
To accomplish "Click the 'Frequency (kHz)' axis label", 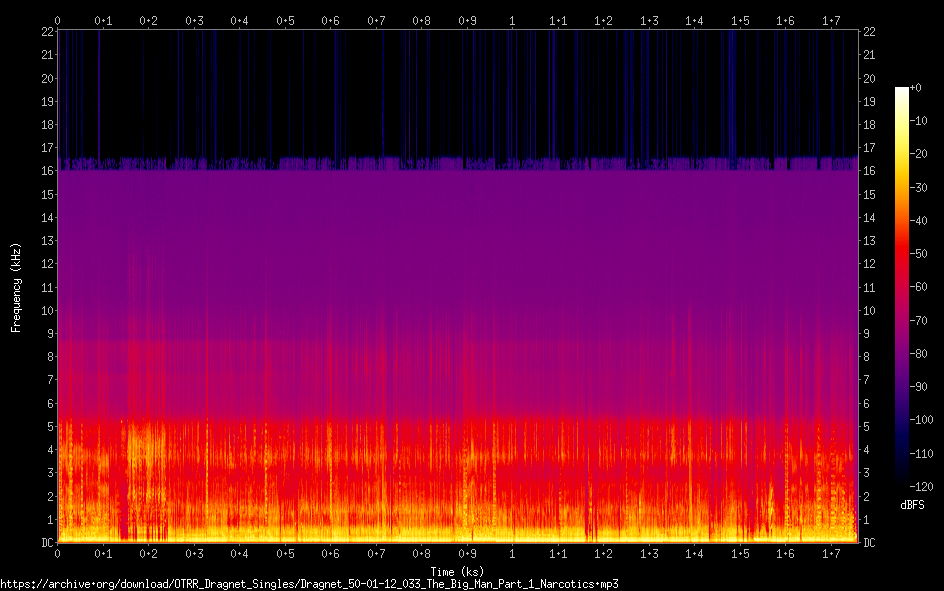I will (16, 286).
